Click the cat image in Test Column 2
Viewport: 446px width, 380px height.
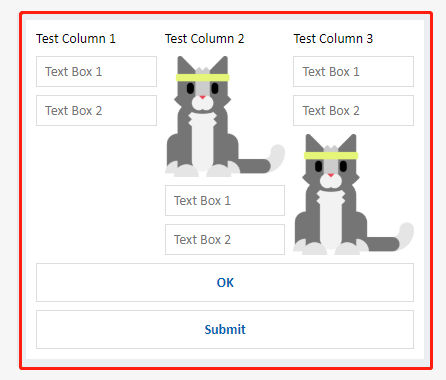pyautogui.click(x=225, y=116)
